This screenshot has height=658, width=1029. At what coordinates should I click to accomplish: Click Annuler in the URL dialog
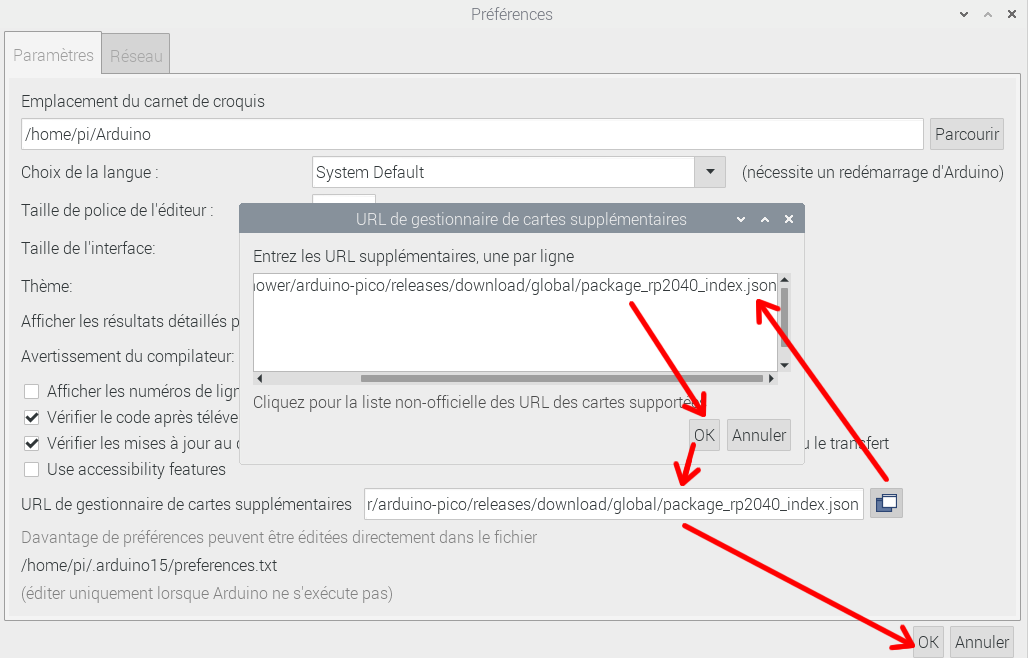click(759, 435)
